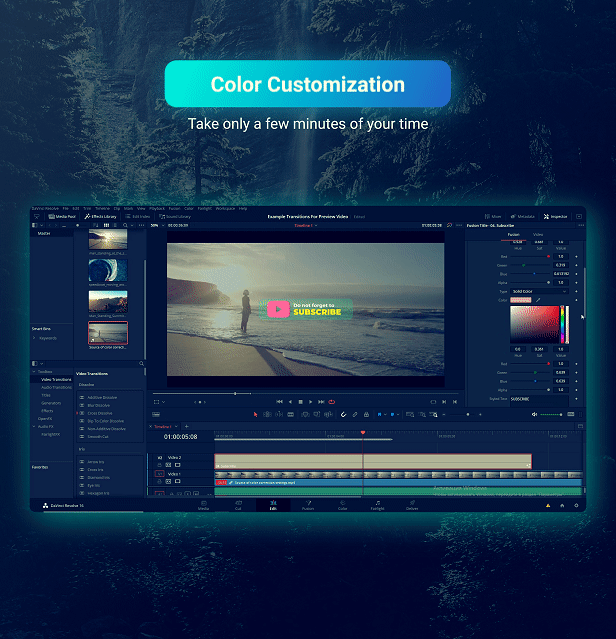The image size is (616, 639).
Task: Add keyframe for lower Blue value
Action: (x=576, y=381)
